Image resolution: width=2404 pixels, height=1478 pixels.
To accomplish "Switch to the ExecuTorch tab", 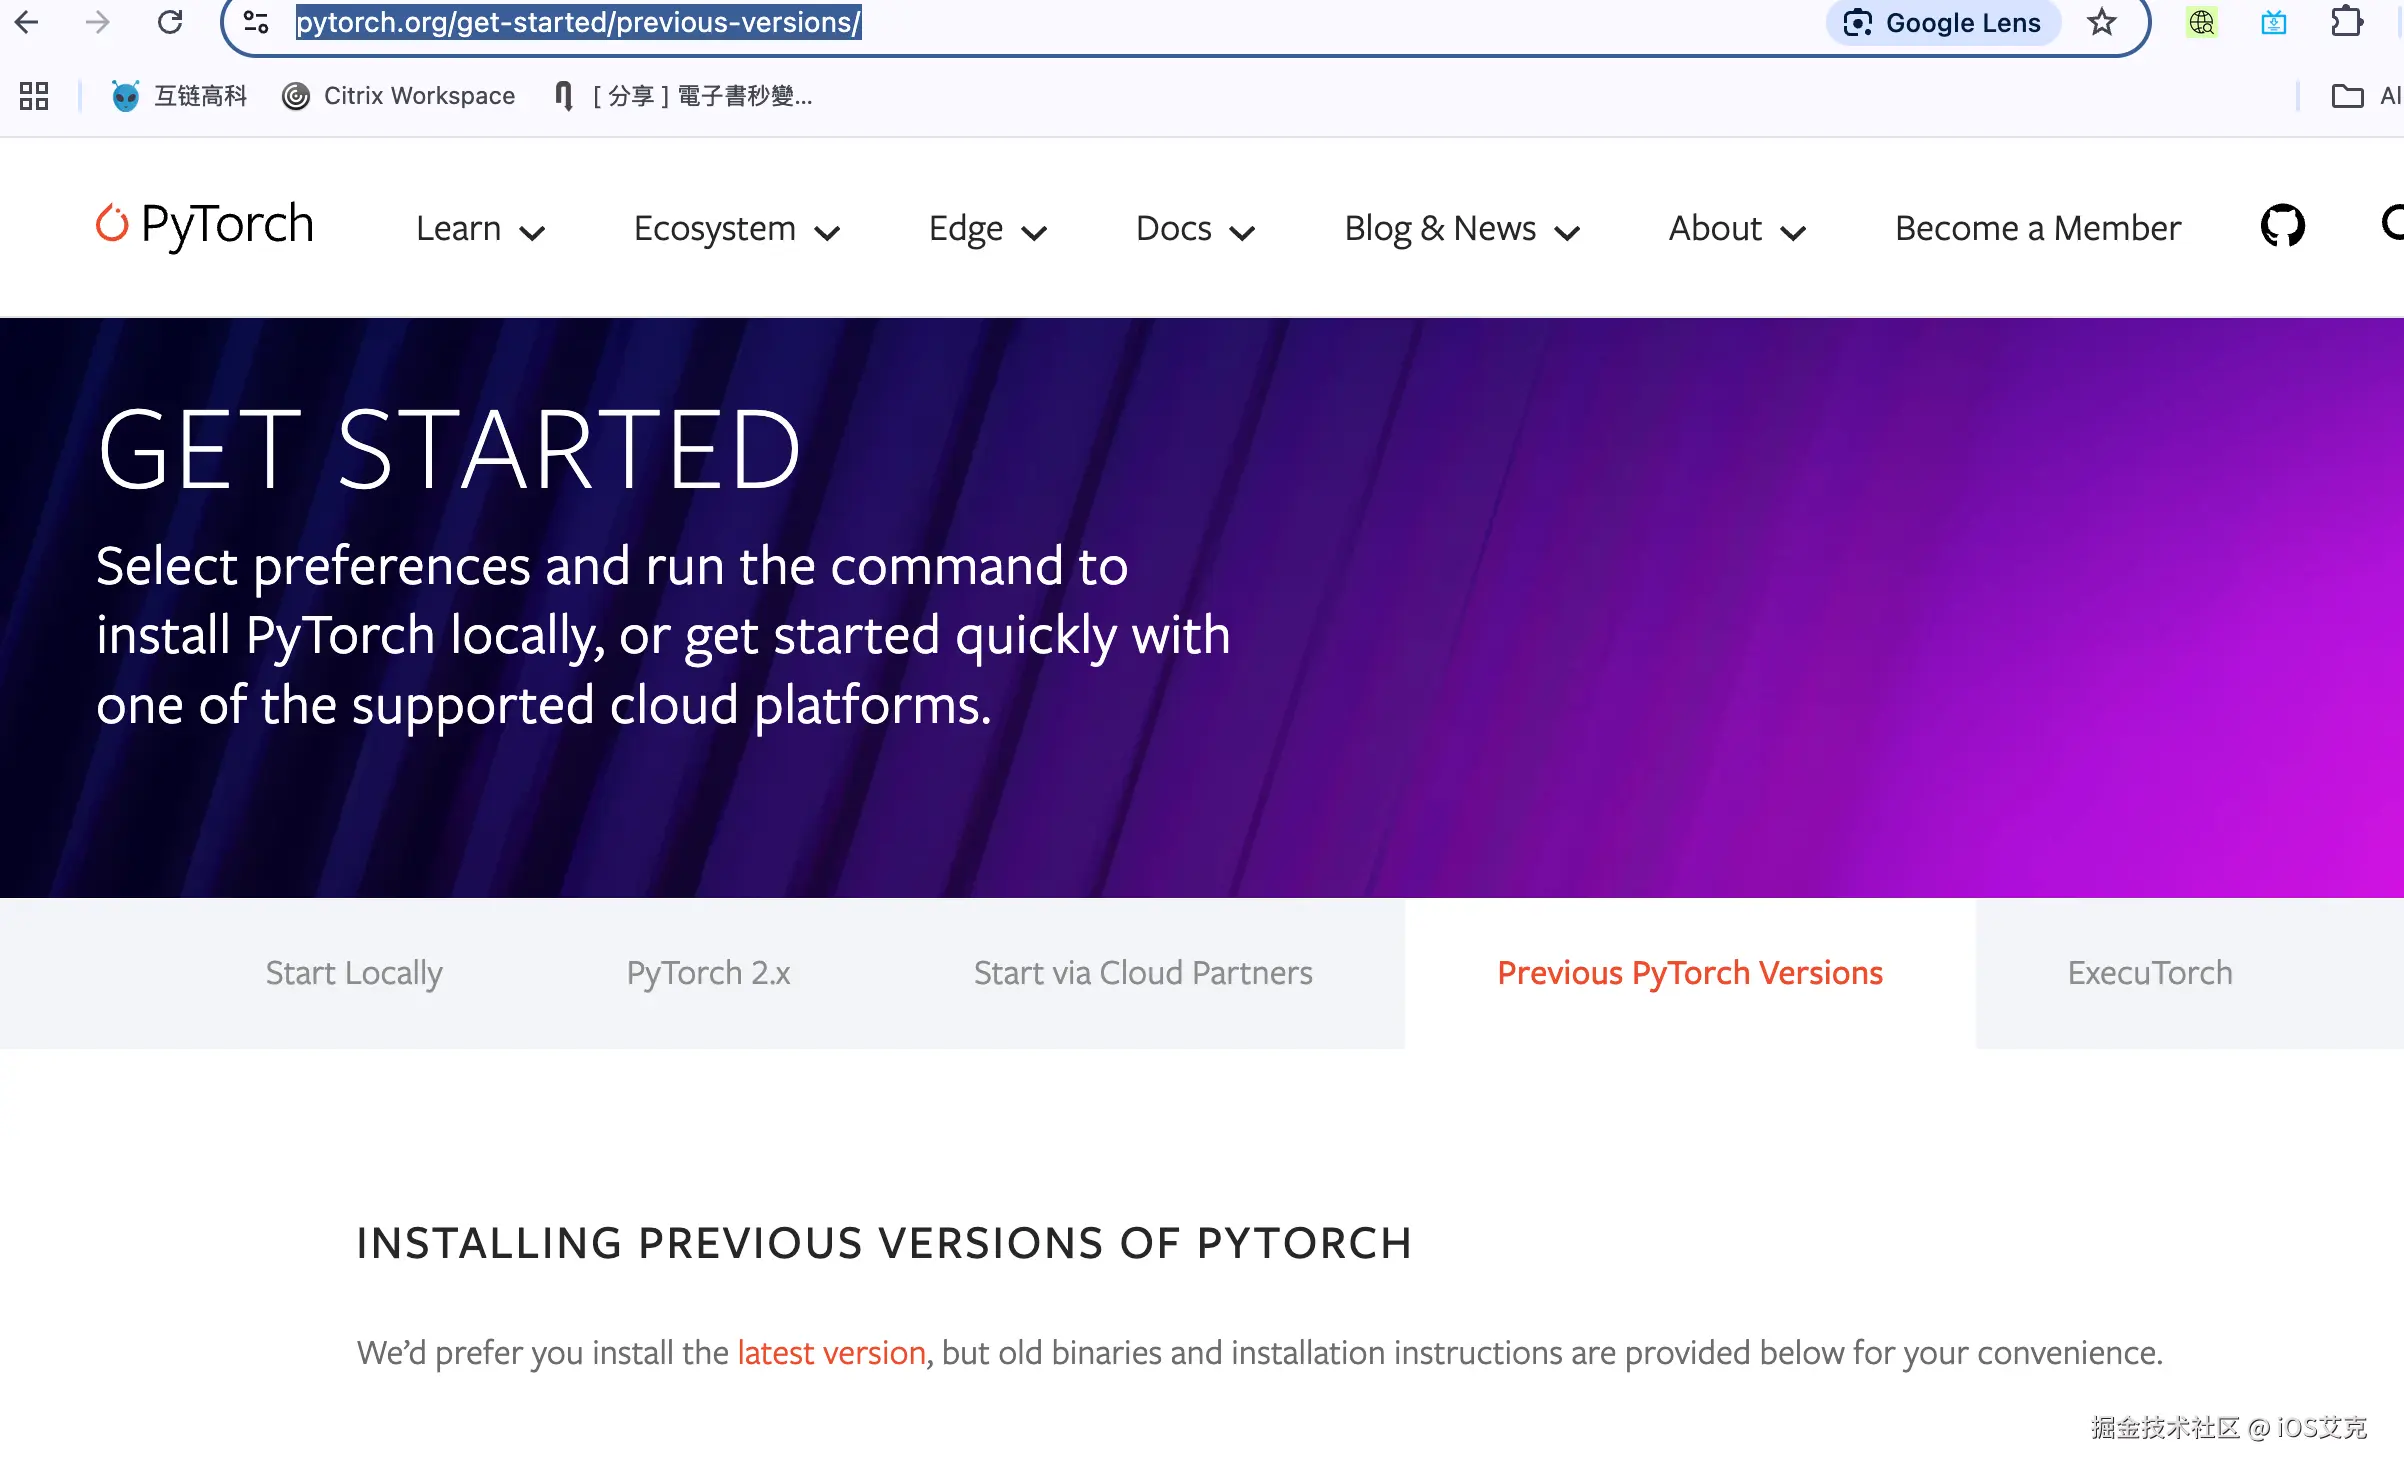I will (x=2150, y=973).
